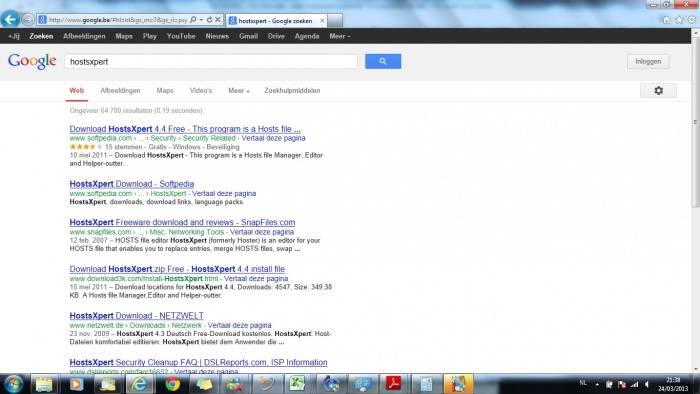Screen dimensions: 700x394
Task: Go back with the browser back arrow
Action: pyautogui.click(x=10, y=19)
